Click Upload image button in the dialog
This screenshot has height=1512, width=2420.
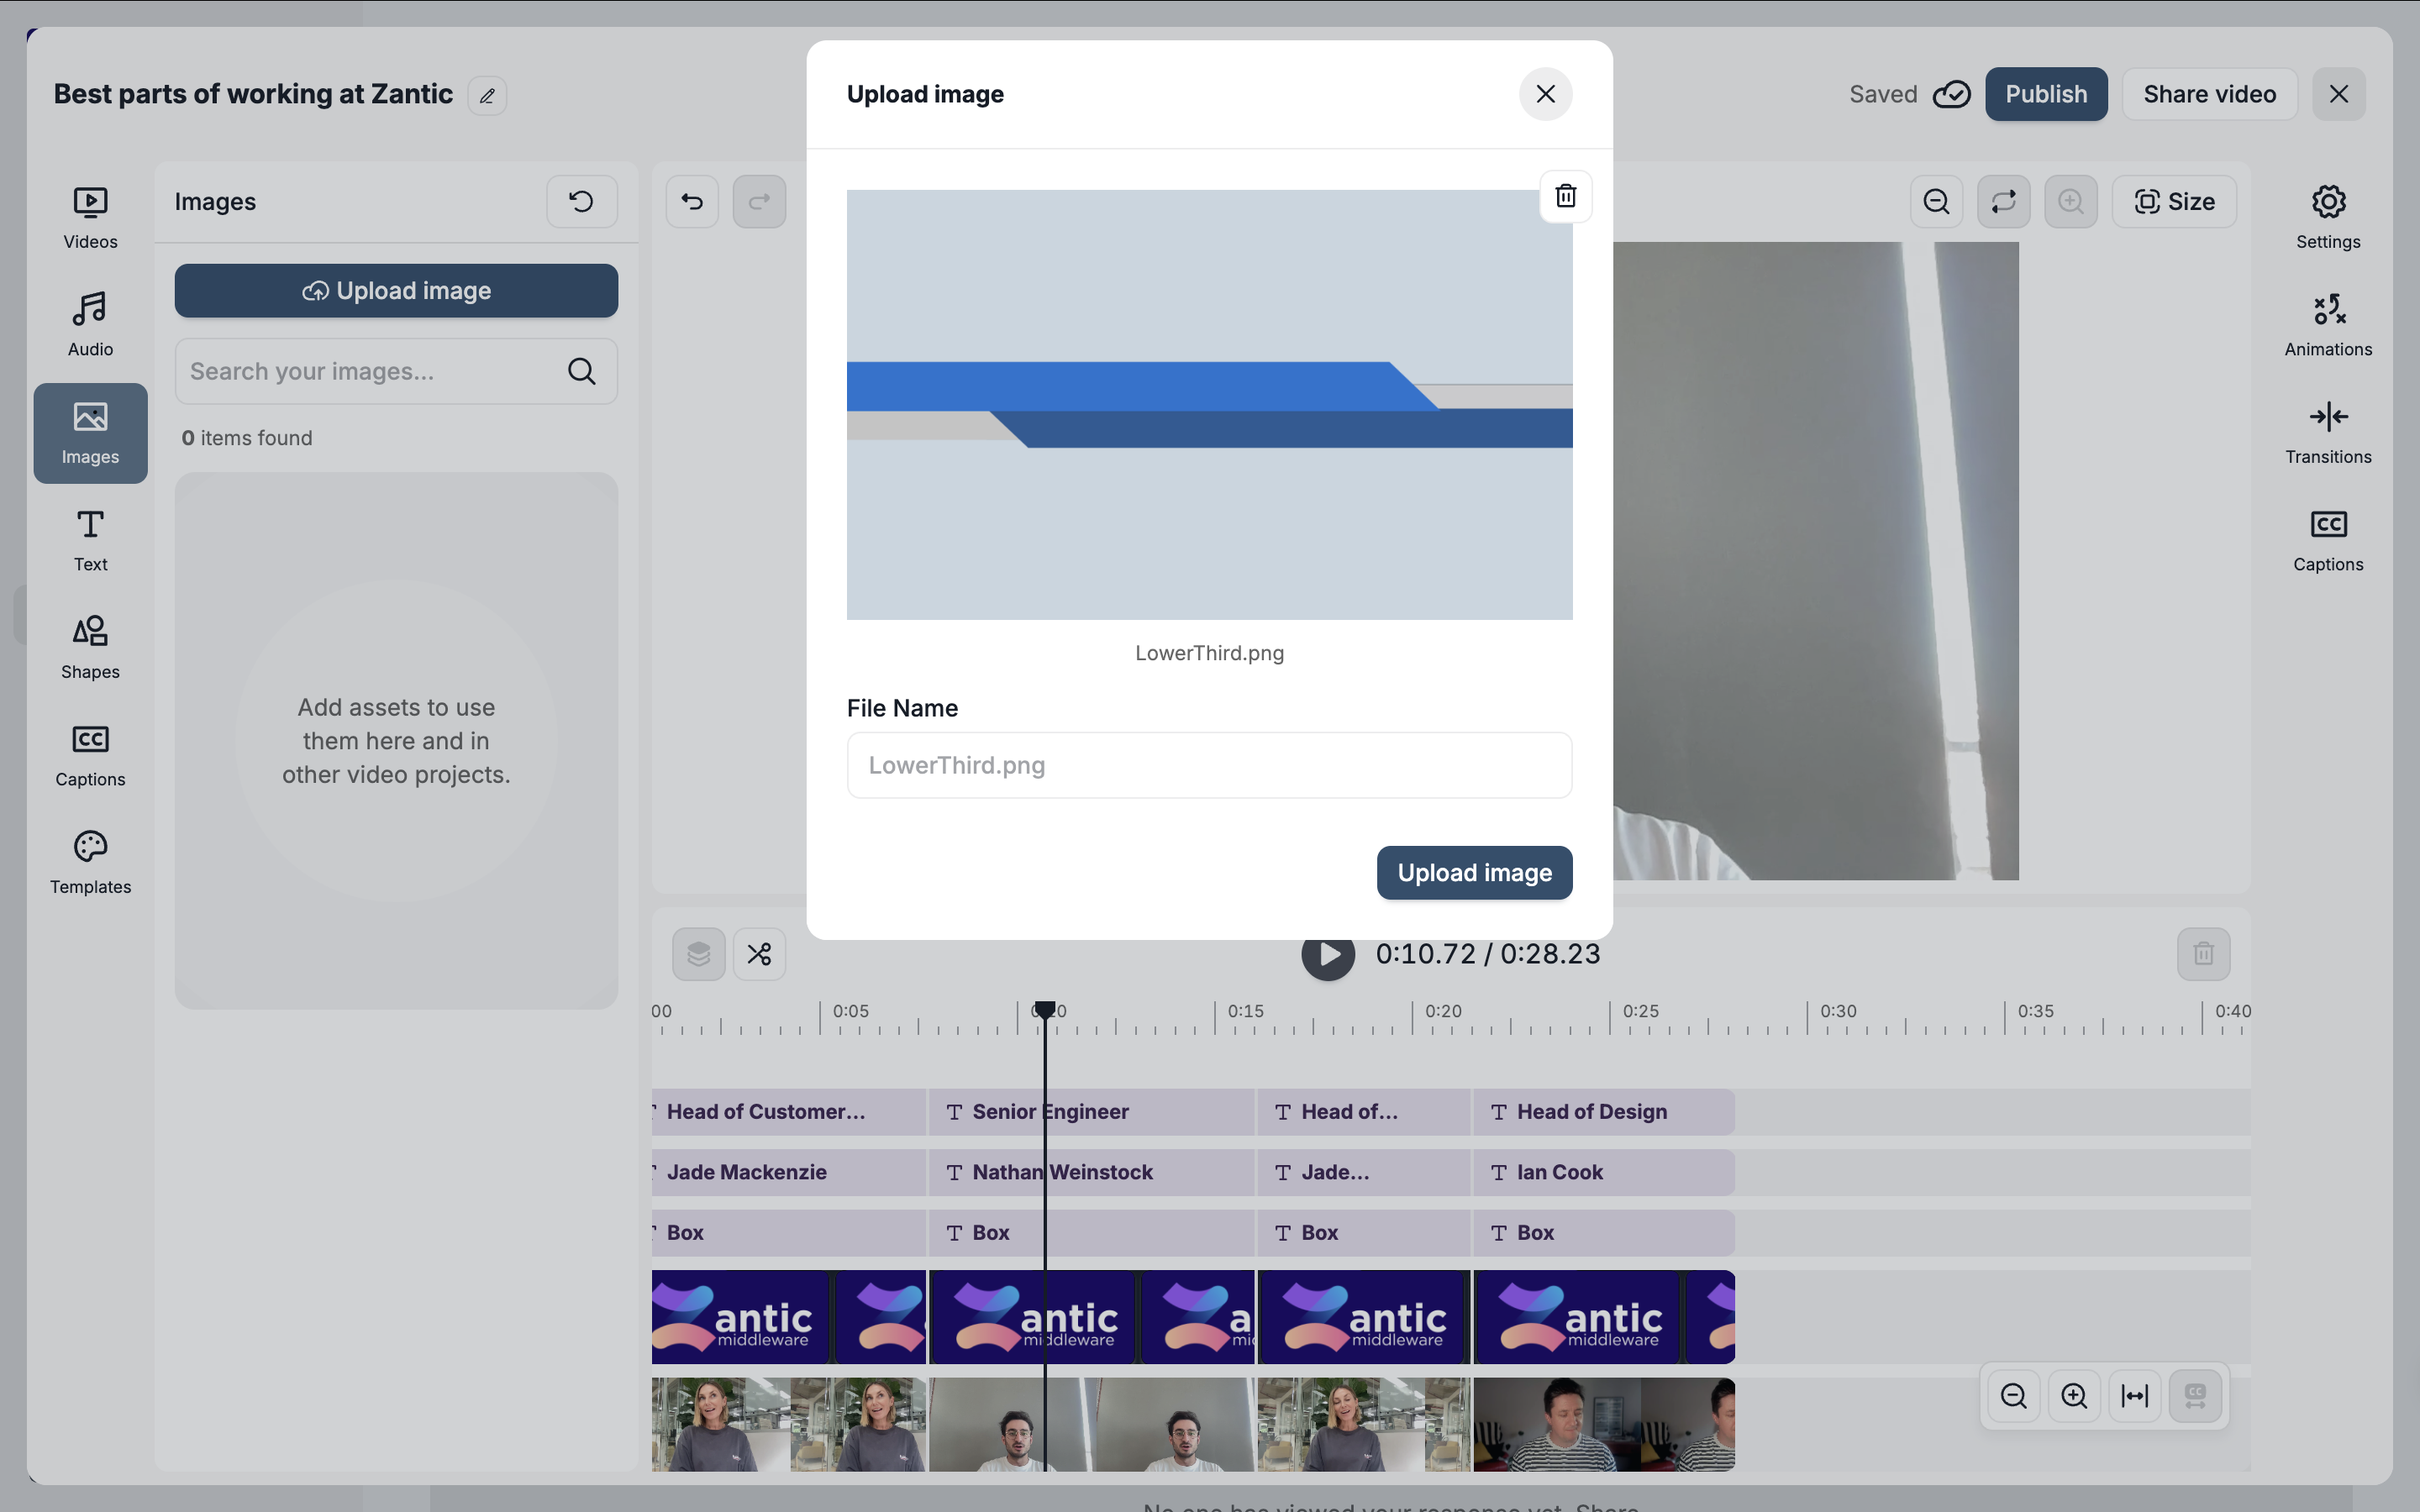click(x=1473, y=872)
